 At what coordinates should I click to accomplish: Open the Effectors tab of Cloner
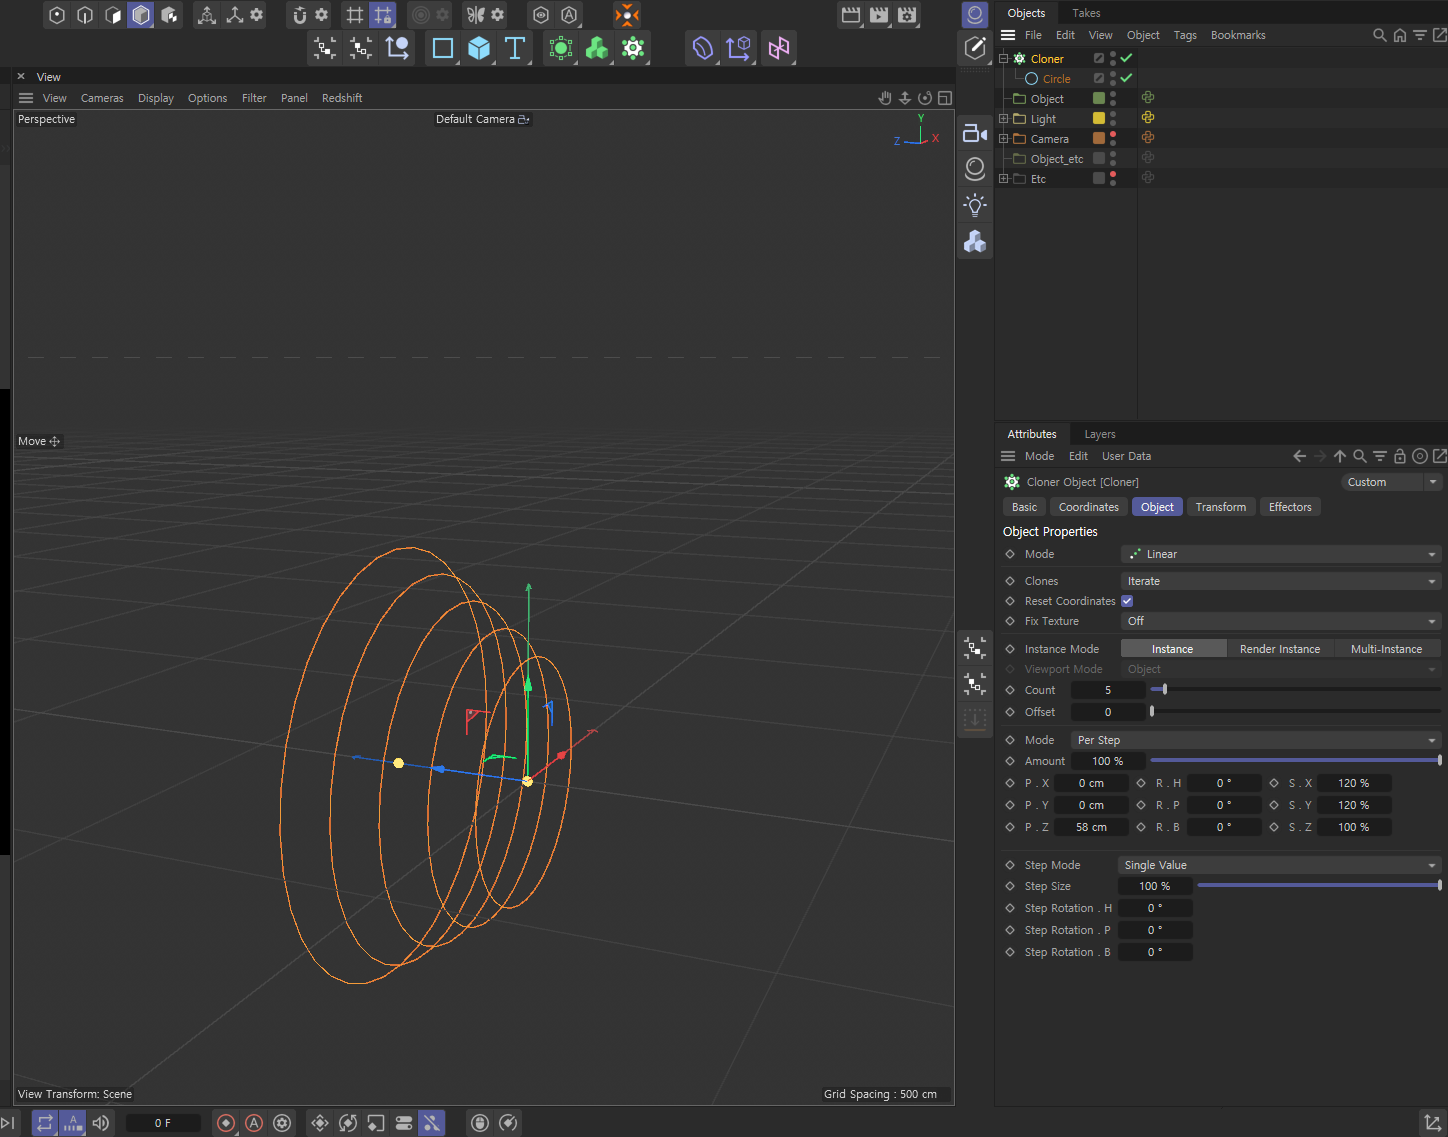tap(1290, 507)
